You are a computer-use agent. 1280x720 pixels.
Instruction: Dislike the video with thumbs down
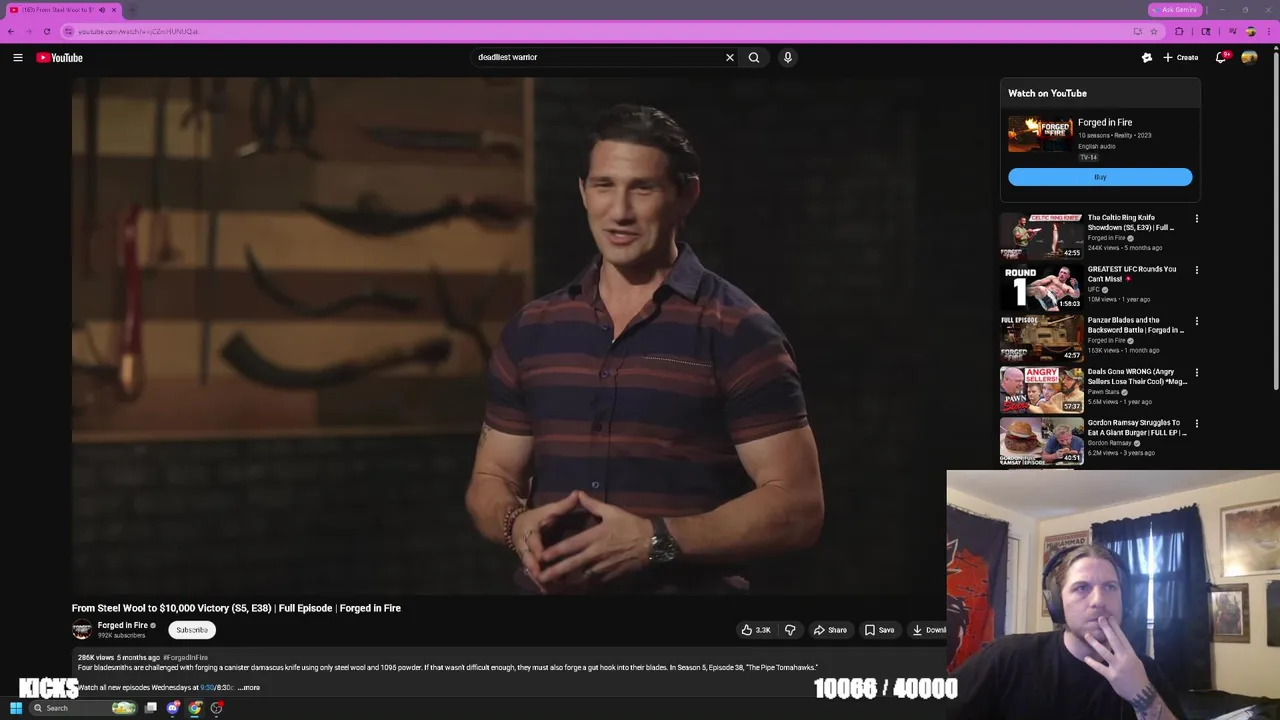pyautogui.click(x=790, y=630)
